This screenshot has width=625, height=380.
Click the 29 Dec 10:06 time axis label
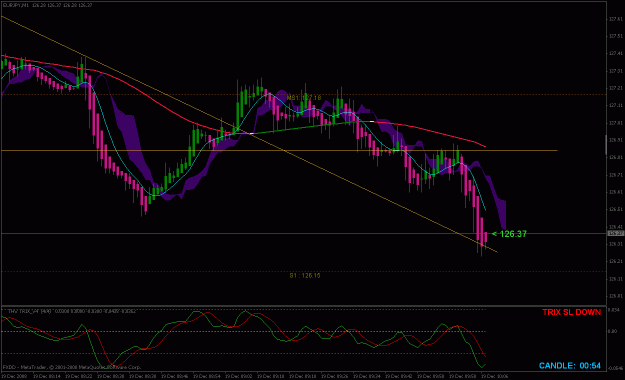[494, 376]
